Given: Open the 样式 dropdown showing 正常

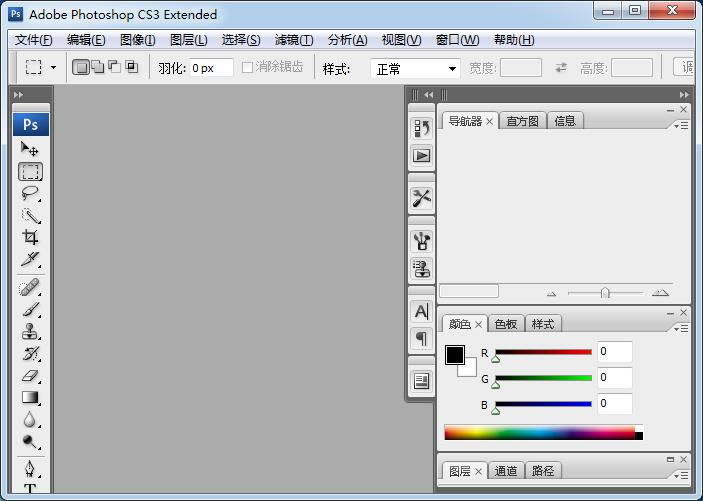Looking at the screenshot, I should [x=415, y=69].
